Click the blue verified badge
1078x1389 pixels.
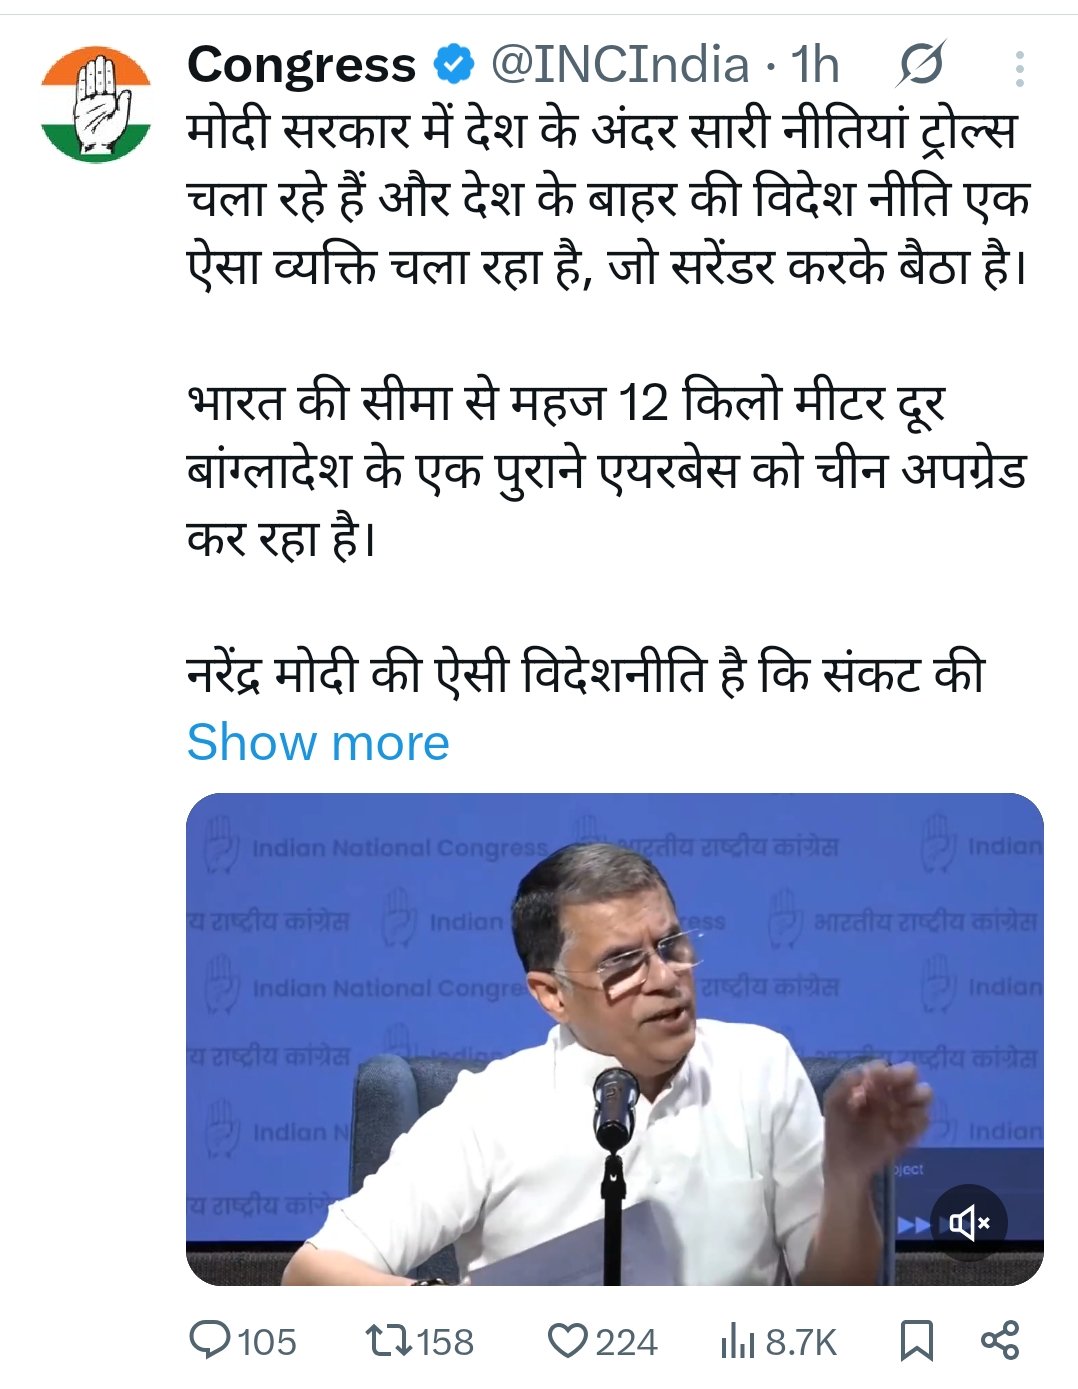[x=453, y=66]
